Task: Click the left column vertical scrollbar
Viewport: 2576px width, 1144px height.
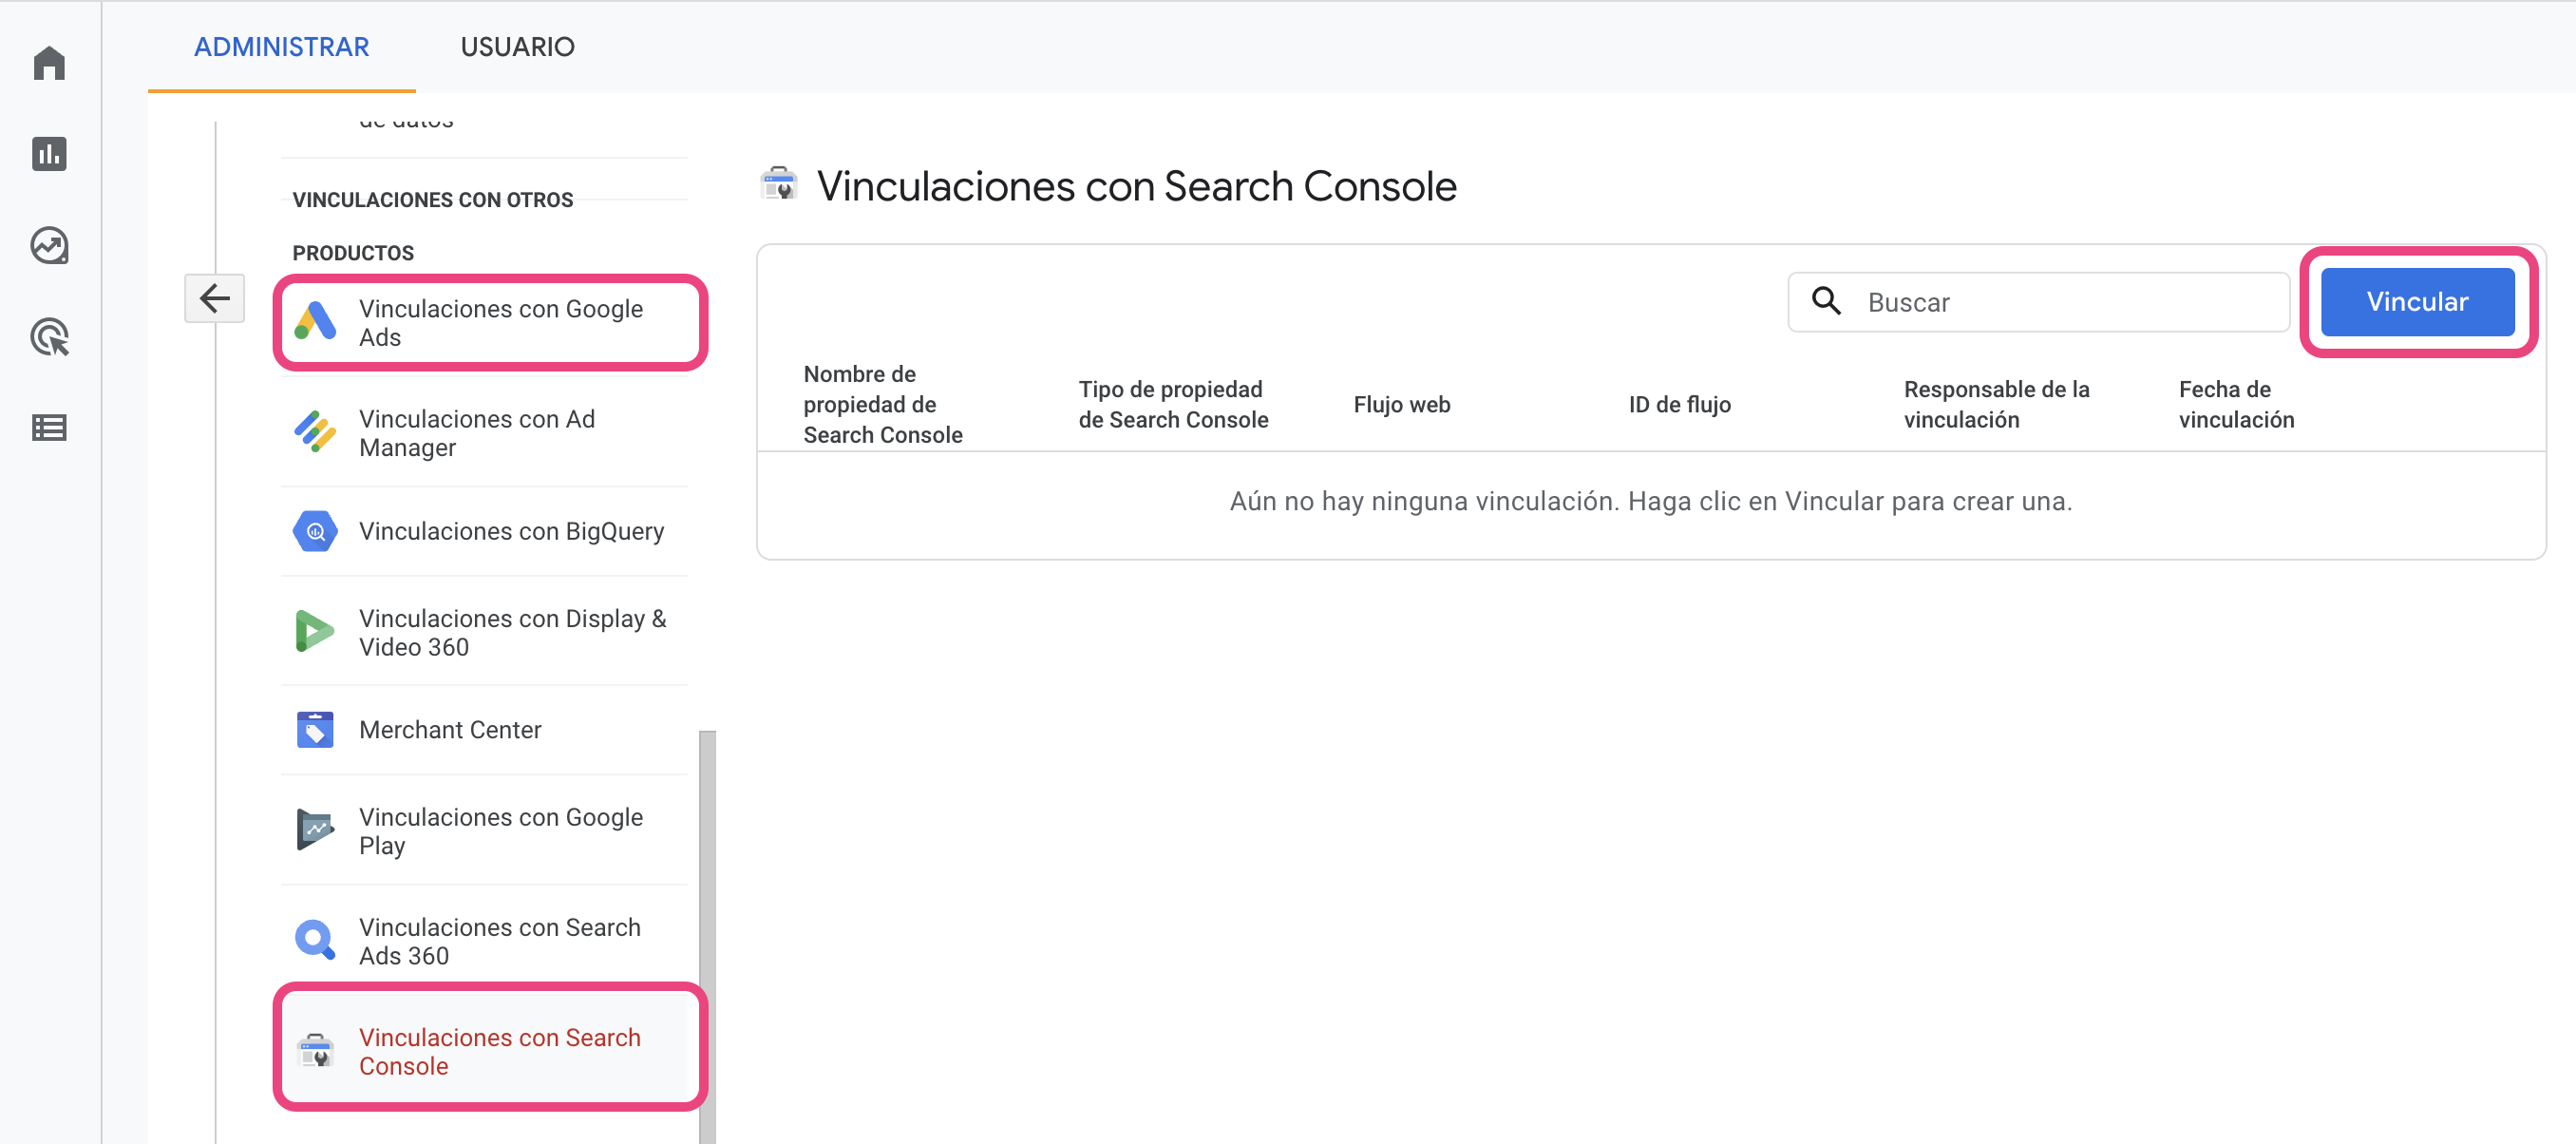Action: tap(707, 936)
